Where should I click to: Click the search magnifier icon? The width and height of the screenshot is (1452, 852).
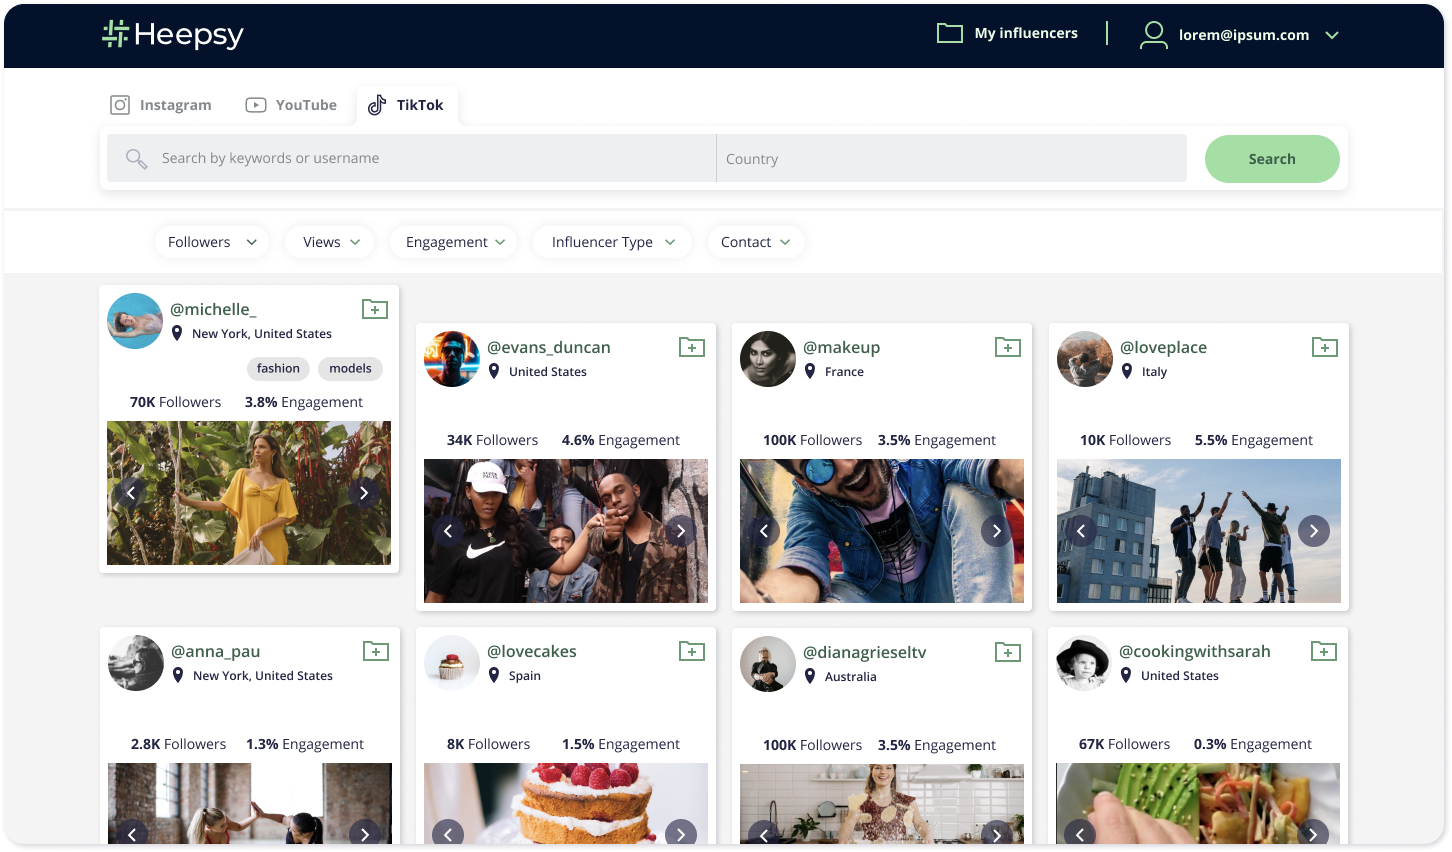136,158
